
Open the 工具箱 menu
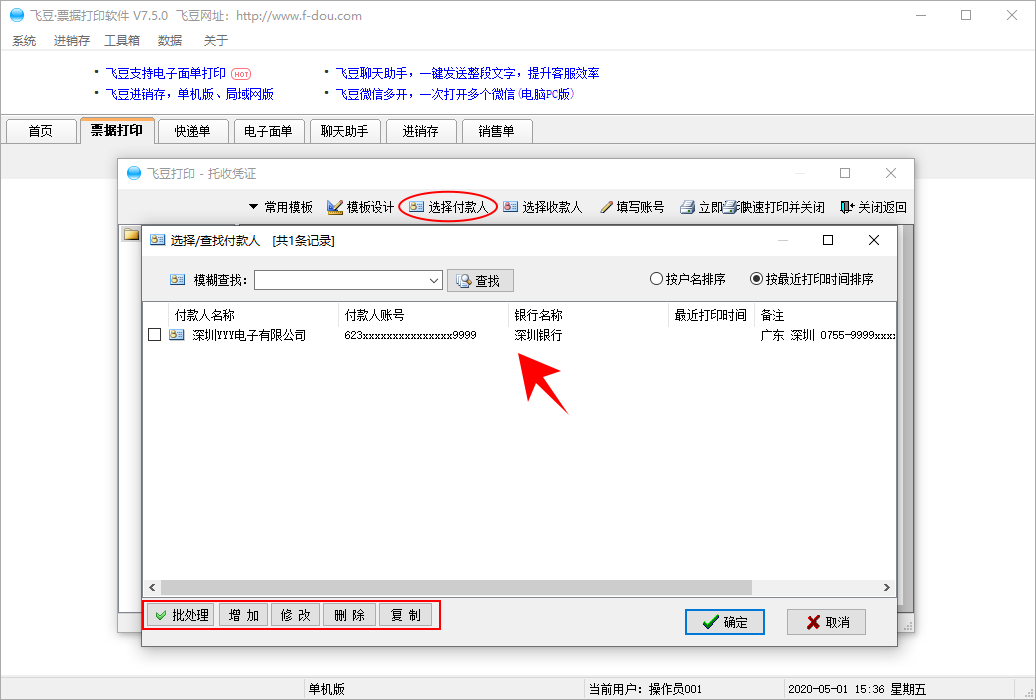(122, 41)
